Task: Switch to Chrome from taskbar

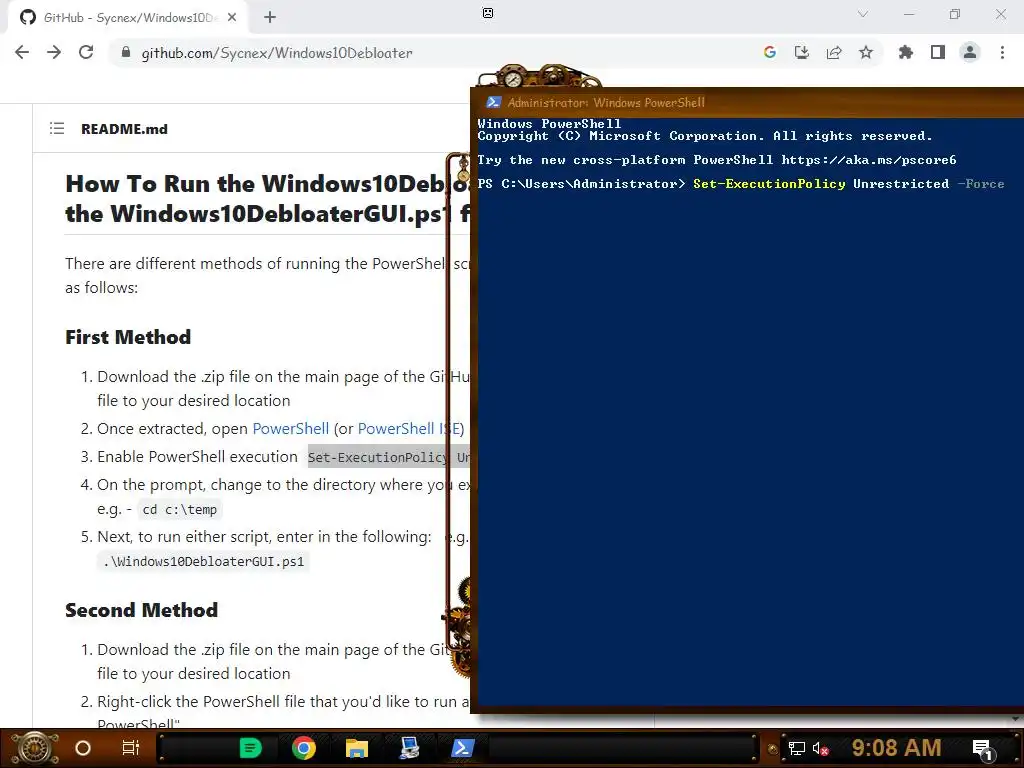Action: 304,748
